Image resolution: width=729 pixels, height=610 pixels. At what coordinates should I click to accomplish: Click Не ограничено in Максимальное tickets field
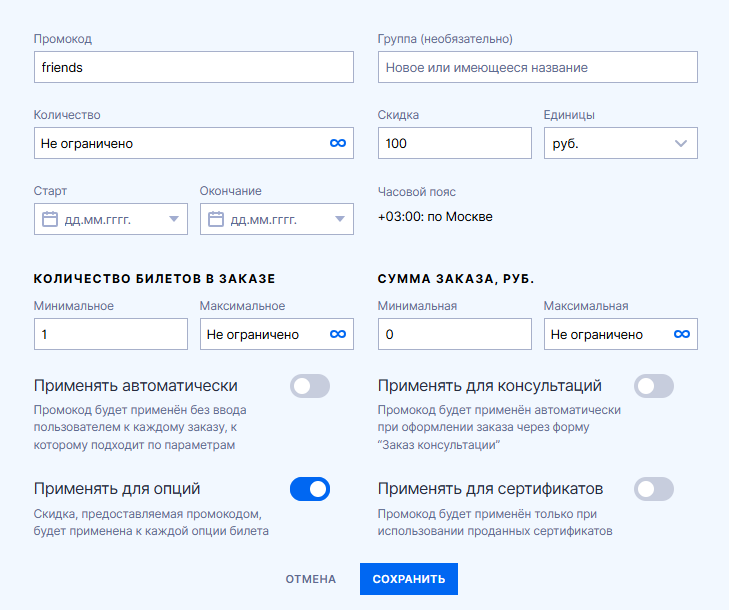(x=253, y=335)
